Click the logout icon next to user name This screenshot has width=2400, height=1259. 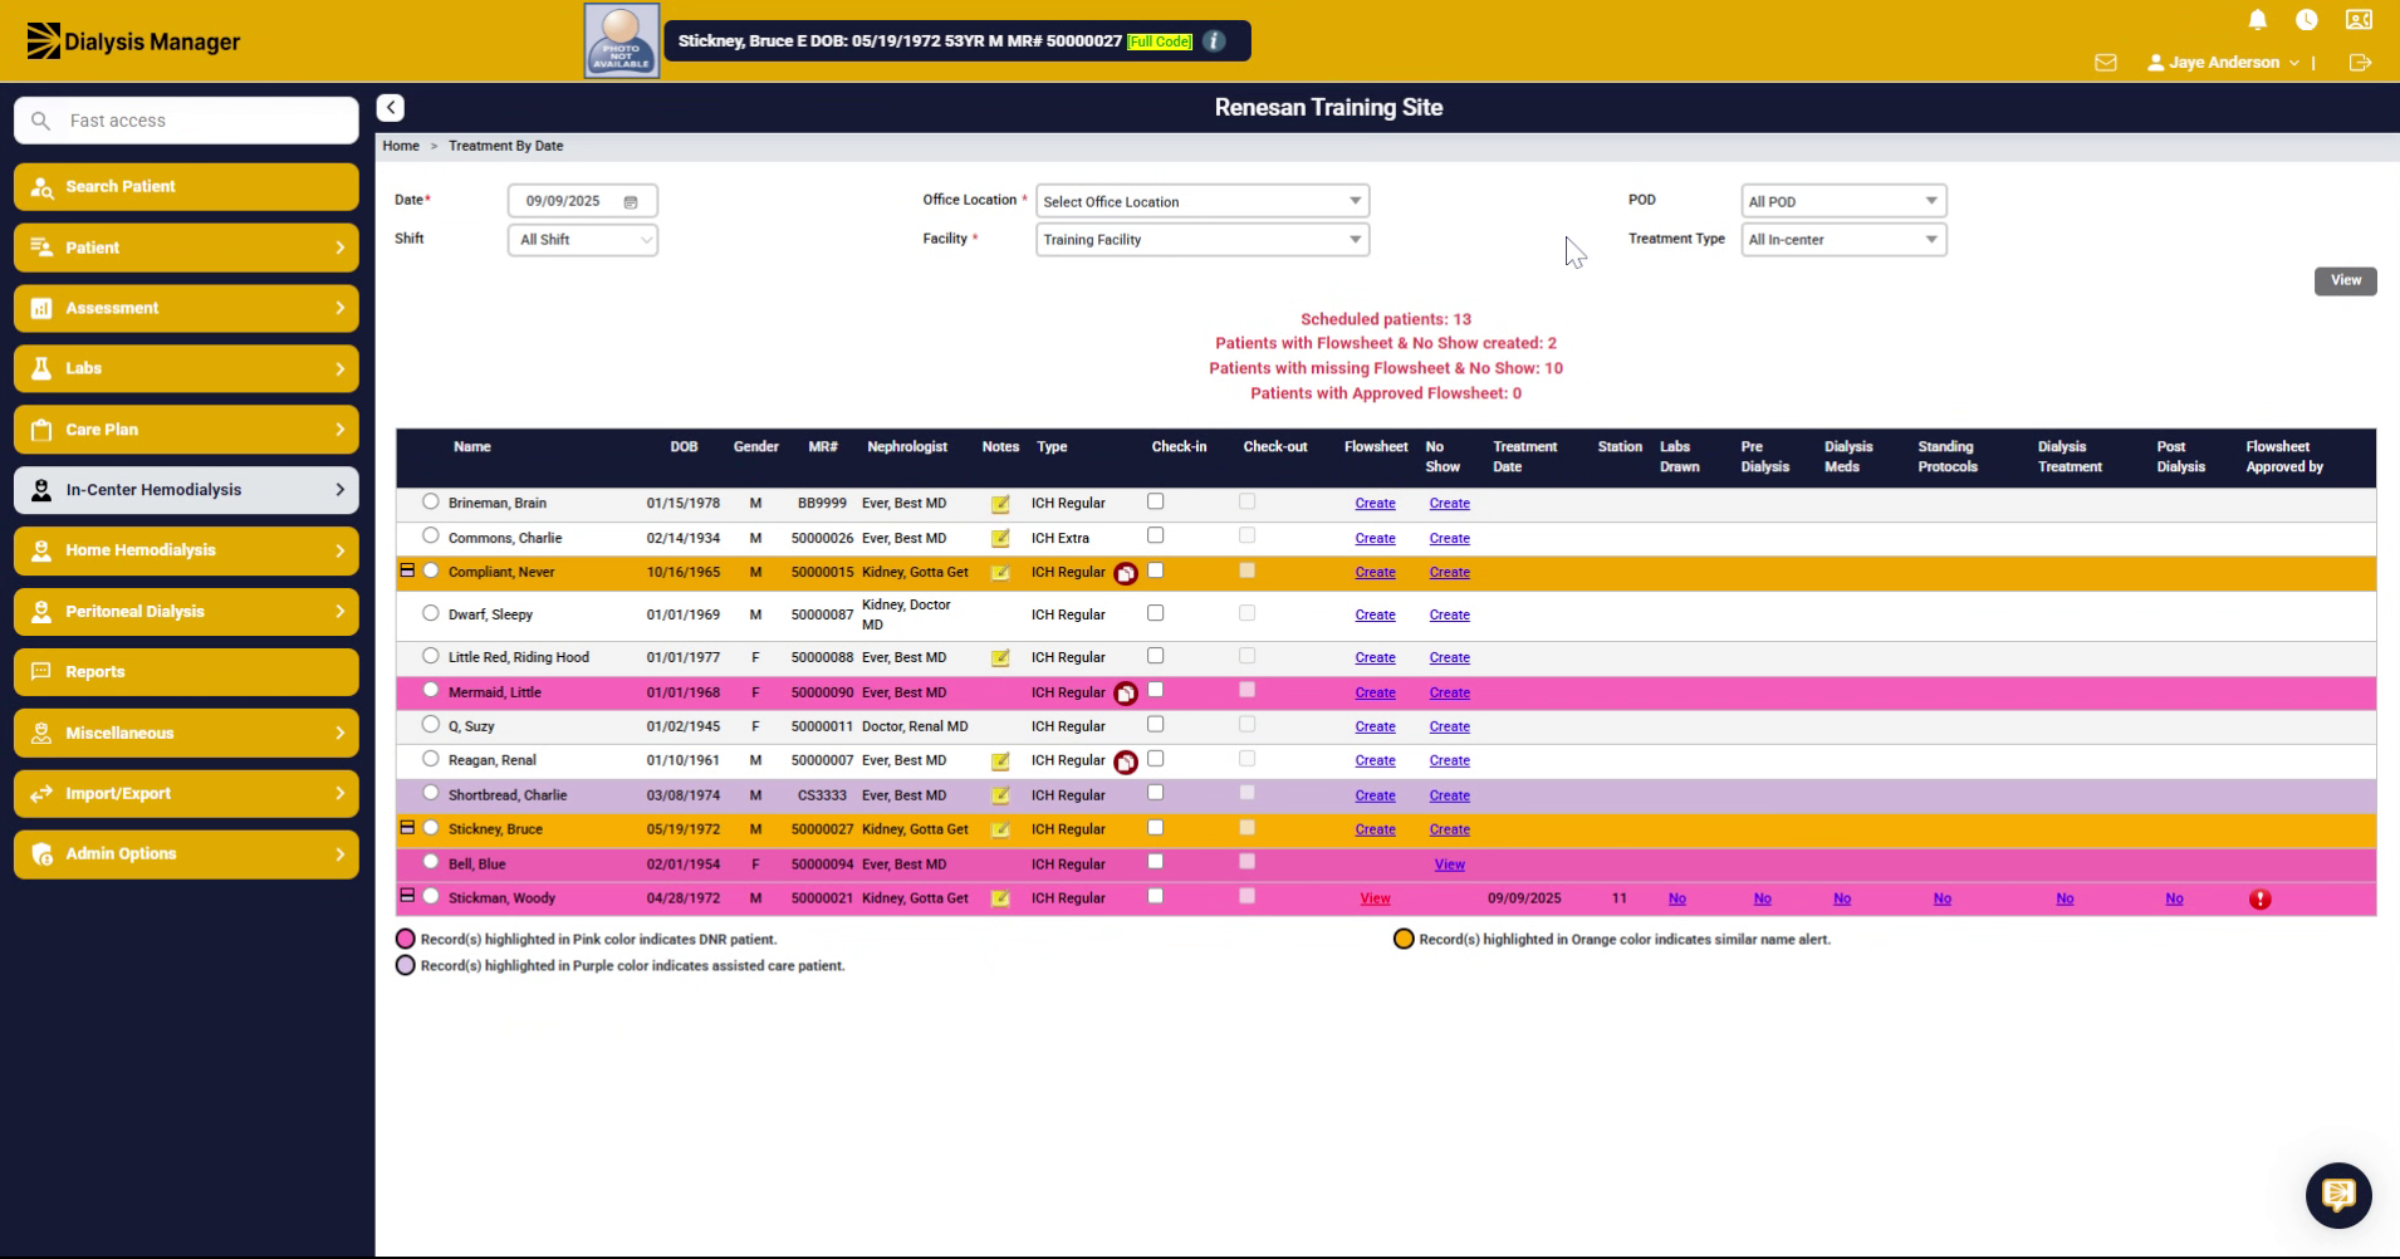(x=2360, y=62)
